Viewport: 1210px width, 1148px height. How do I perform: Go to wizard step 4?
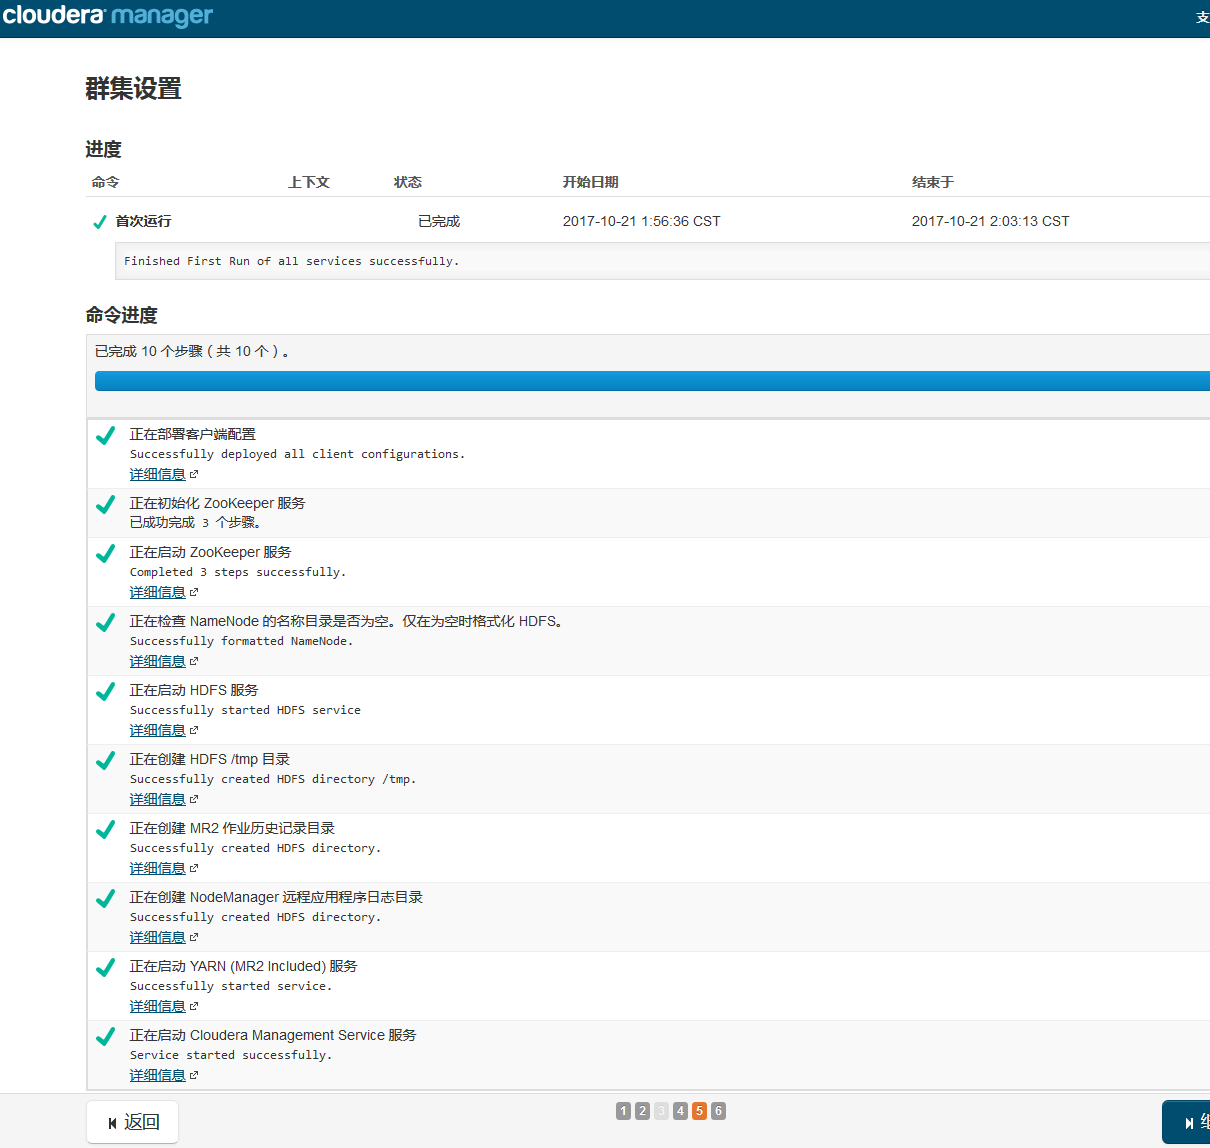click(680, 1111)
